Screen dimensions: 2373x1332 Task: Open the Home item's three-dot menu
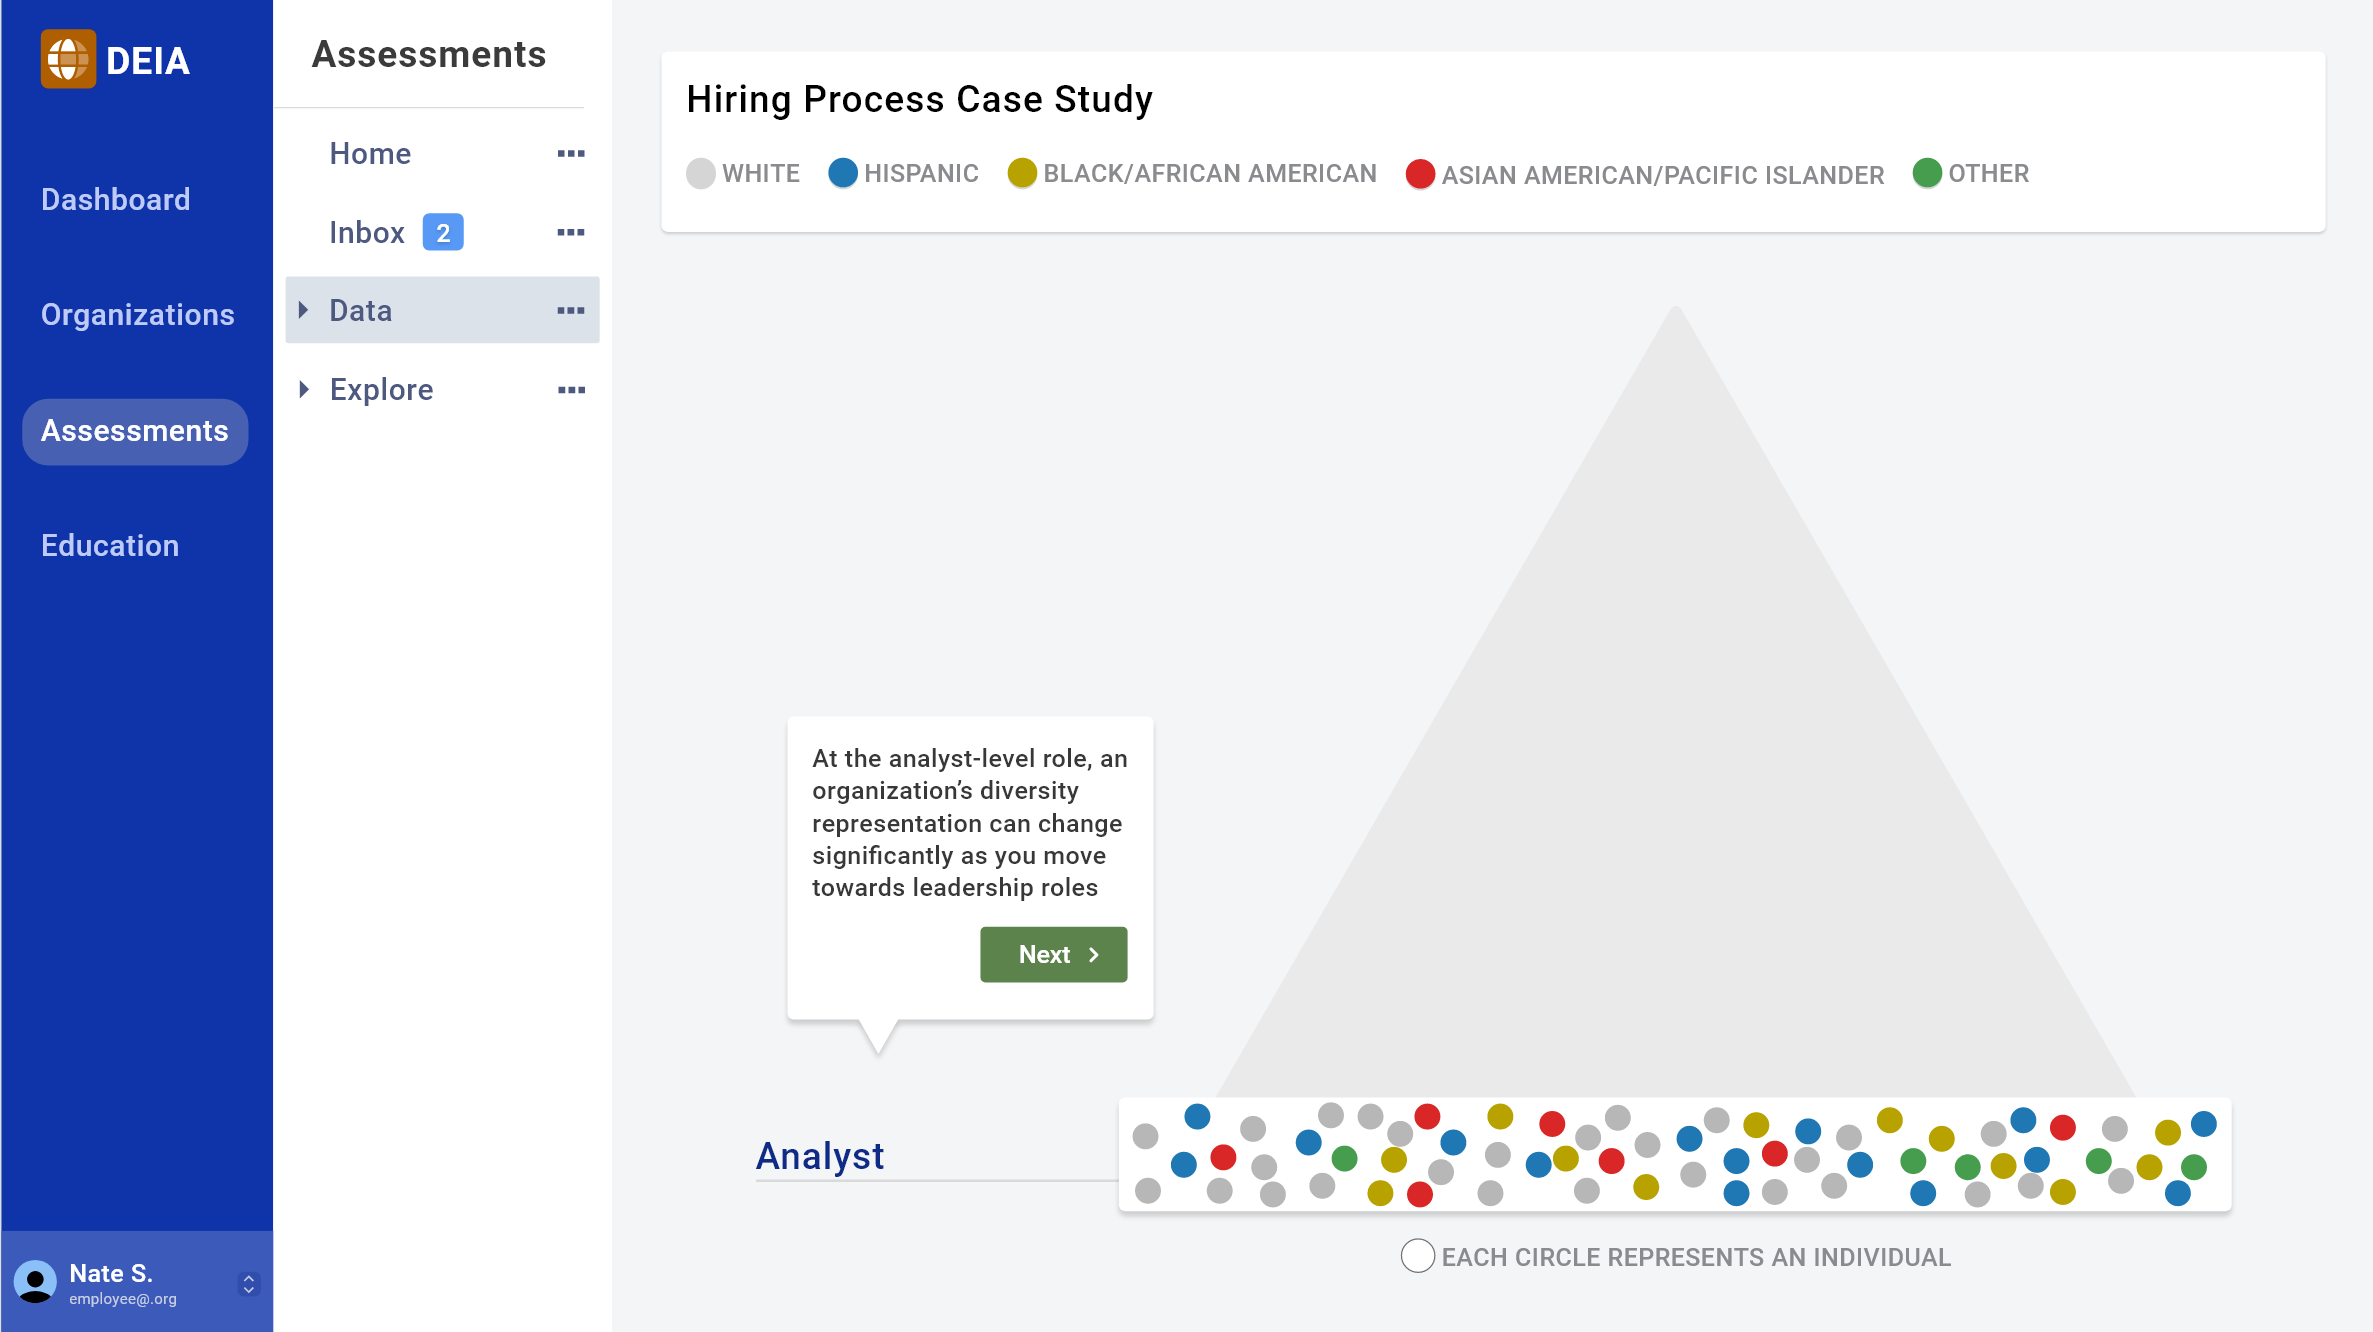[570, 154]
